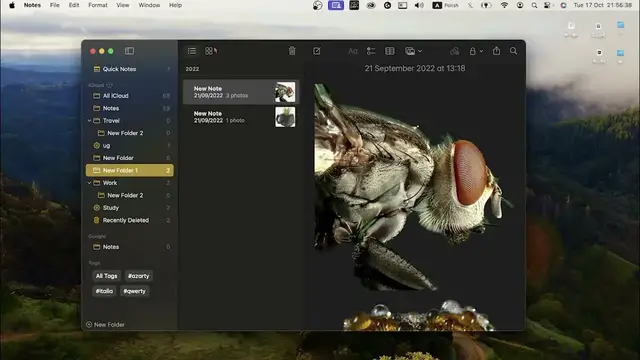Search notes with magnifier icon
The height and width of the screenshot is (360, 640).
(x=513, y=51)
